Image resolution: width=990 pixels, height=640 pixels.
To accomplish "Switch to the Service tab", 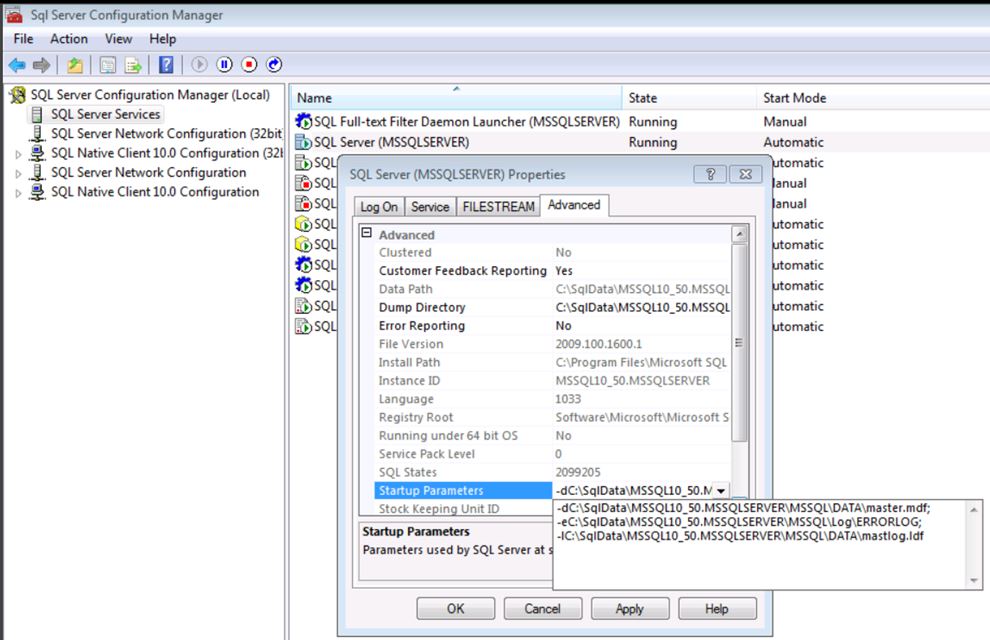I will coord(430,207).
